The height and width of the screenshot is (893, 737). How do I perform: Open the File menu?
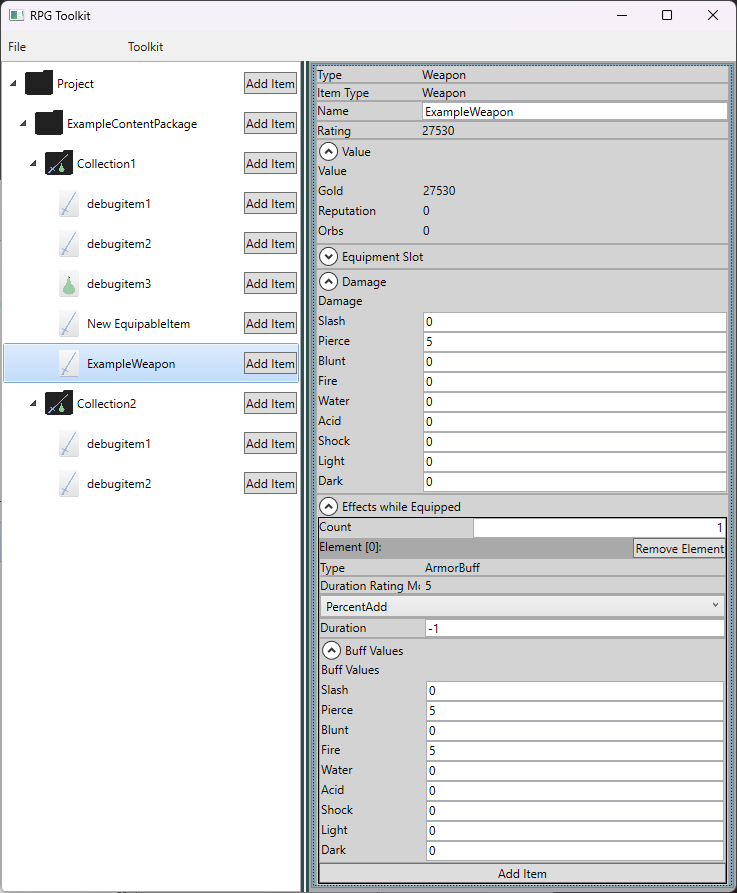coord(17,47)
